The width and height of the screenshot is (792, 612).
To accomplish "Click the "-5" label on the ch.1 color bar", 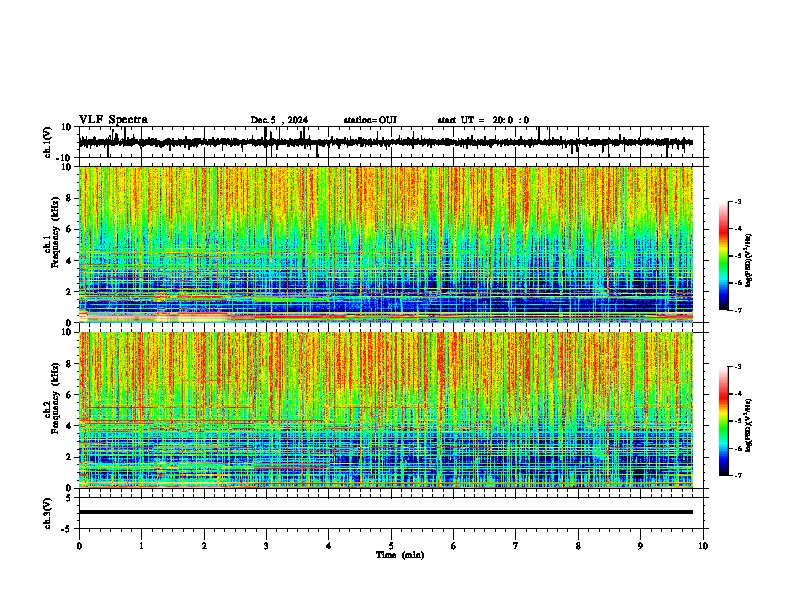I will pos(737,256).
